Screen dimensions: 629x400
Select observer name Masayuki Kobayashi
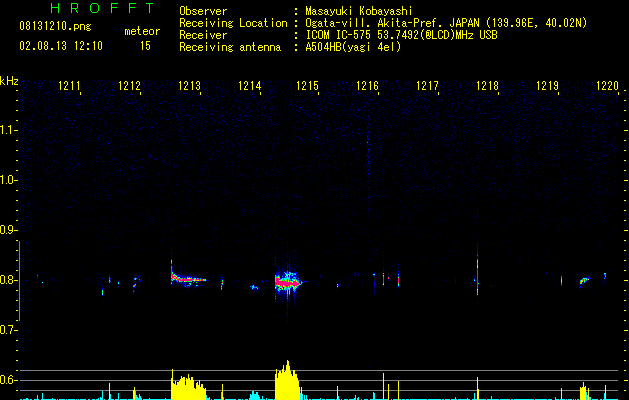click(x=359, y=11)
